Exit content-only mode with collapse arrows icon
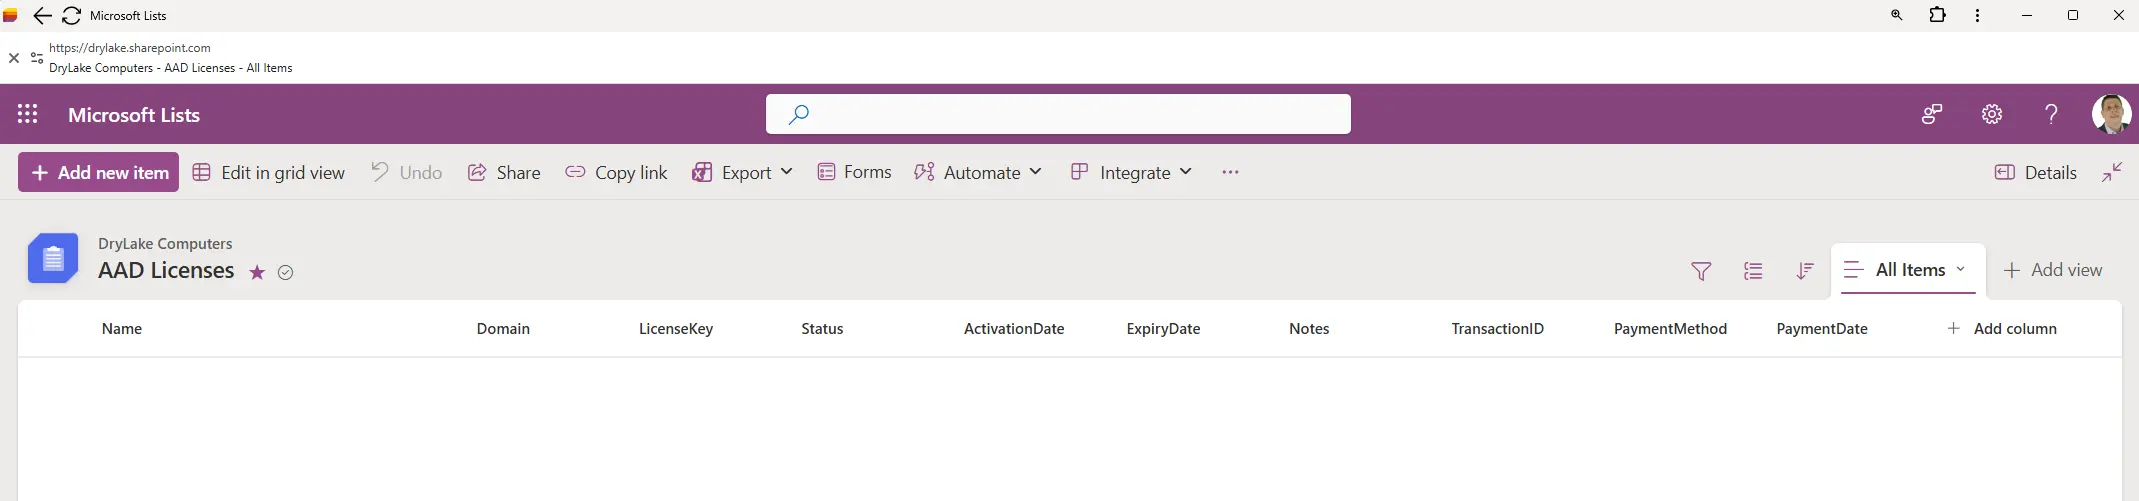Image resolution: width=2139 pixels, height=501 pixels. (2112, 172)
